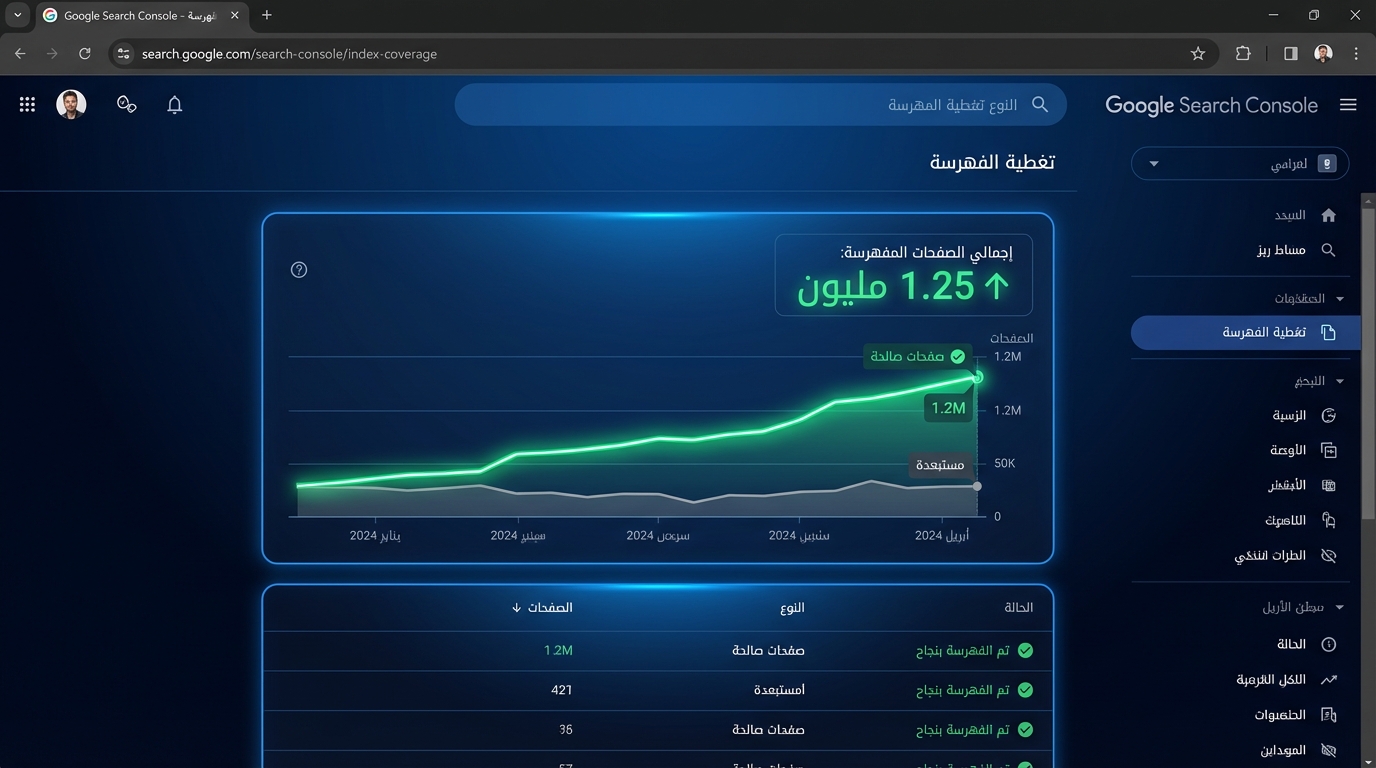1376x768 pixels.
Task: Click the user settings icon beside the avatar
Action: click(x=126, y=105)
